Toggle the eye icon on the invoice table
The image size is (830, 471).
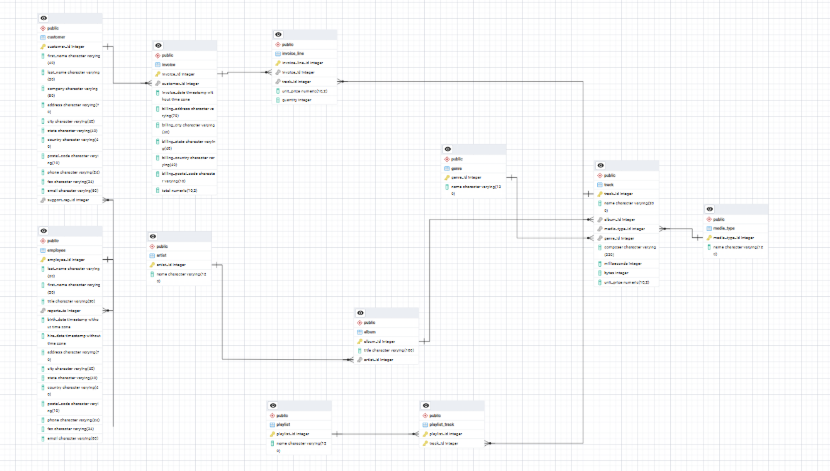tap(158, 46)
